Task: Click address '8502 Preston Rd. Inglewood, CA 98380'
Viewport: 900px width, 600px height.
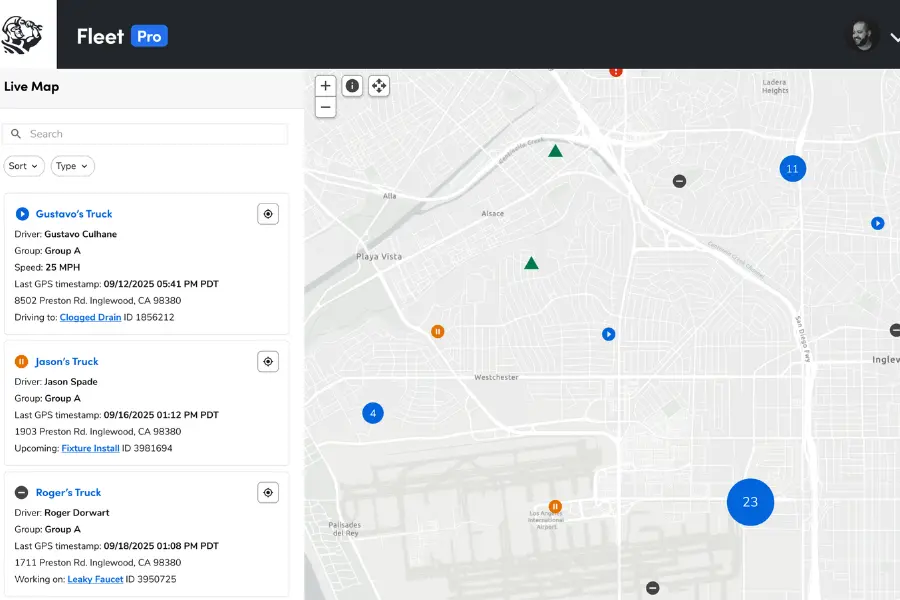Action: (x=98, y=301)
